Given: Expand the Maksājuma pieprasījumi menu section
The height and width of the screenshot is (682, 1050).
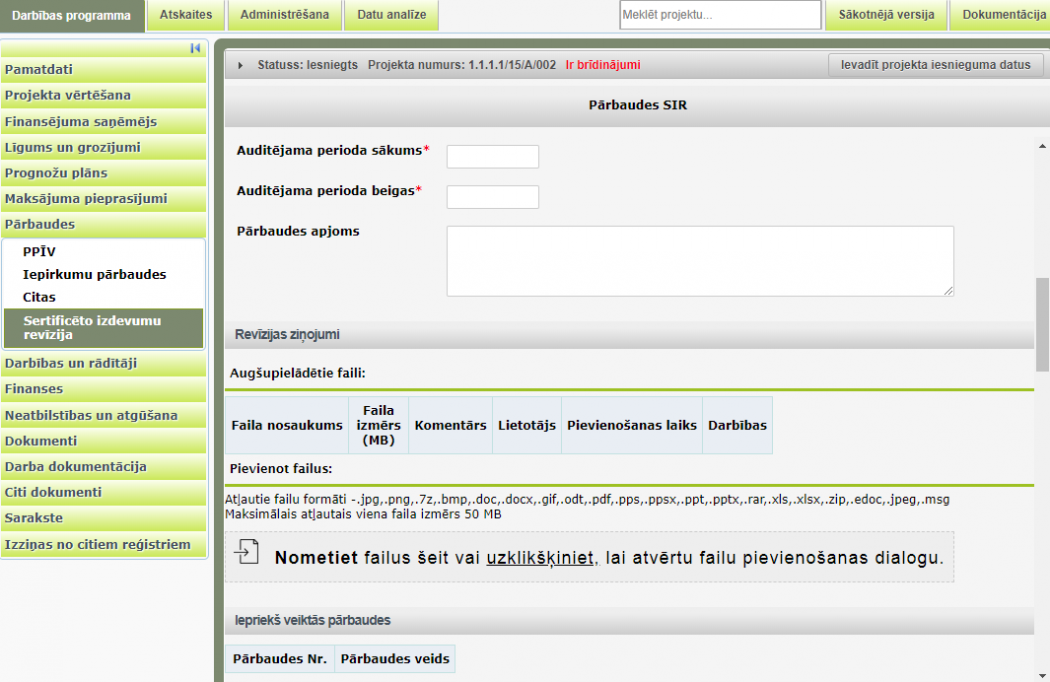Looking at the screenshot, I should point(86,199).
